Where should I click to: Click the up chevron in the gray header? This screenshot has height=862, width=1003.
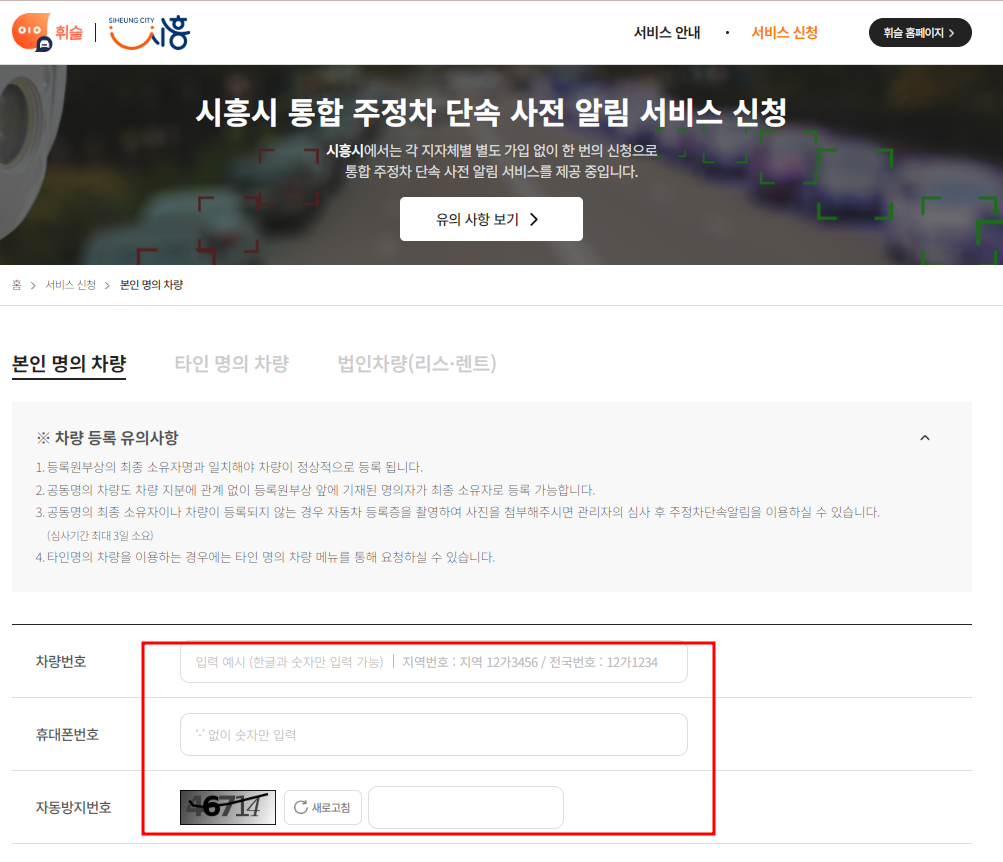click(925, 437)
